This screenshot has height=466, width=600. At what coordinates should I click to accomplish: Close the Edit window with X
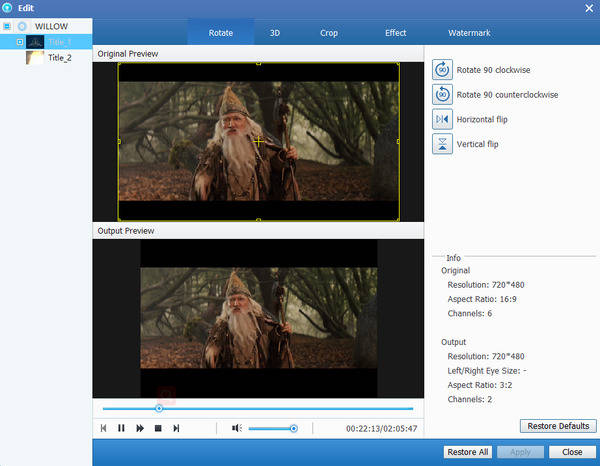pos(589,8)
